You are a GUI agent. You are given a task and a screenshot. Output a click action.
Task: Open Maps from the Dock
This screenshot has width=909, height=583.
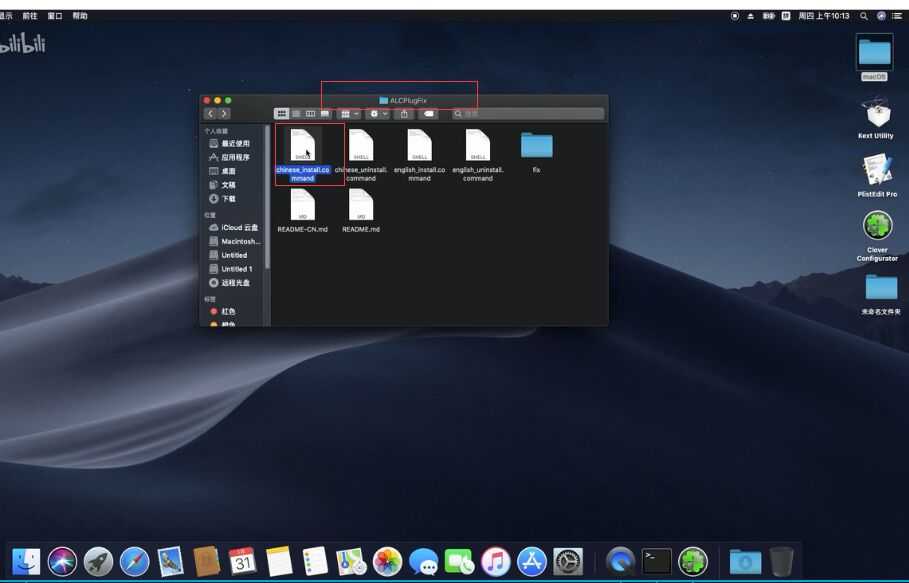pos(351,561)
